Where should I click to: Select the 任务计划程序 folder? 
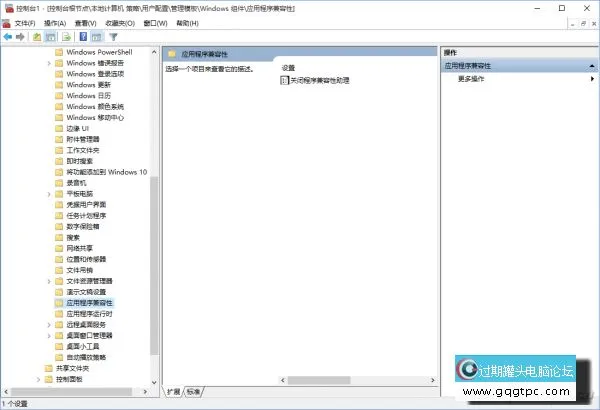pyautogui.click(x=86, y=216)
